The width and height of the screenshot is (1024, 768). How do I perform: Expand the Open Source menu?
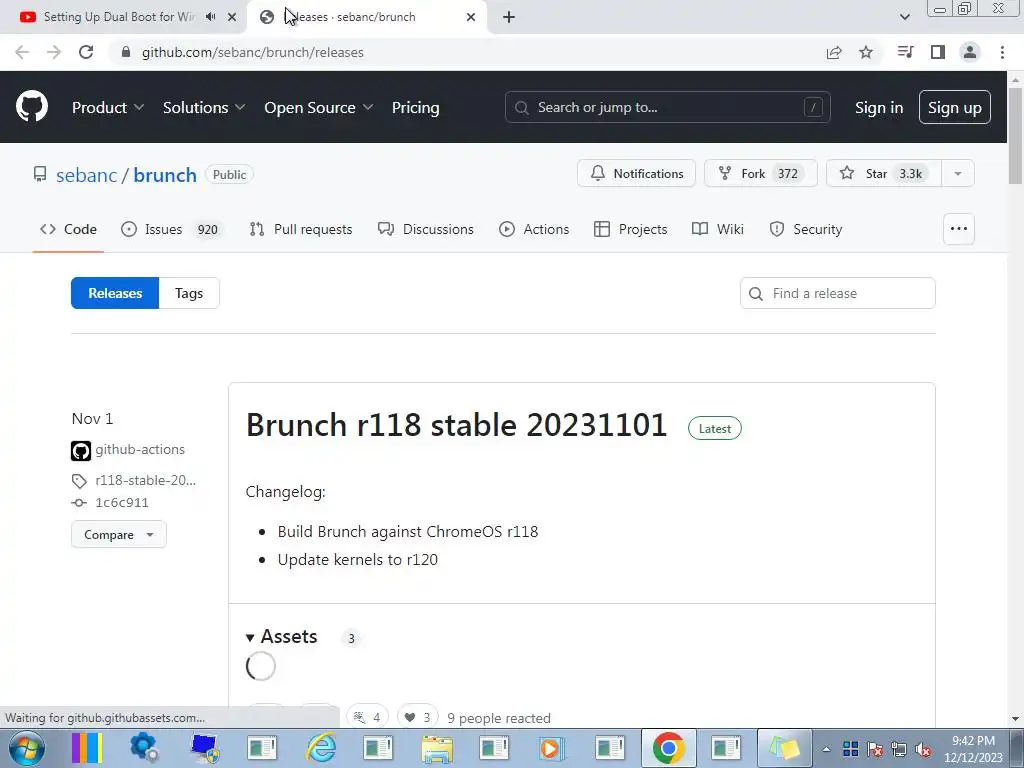(319, 108)
